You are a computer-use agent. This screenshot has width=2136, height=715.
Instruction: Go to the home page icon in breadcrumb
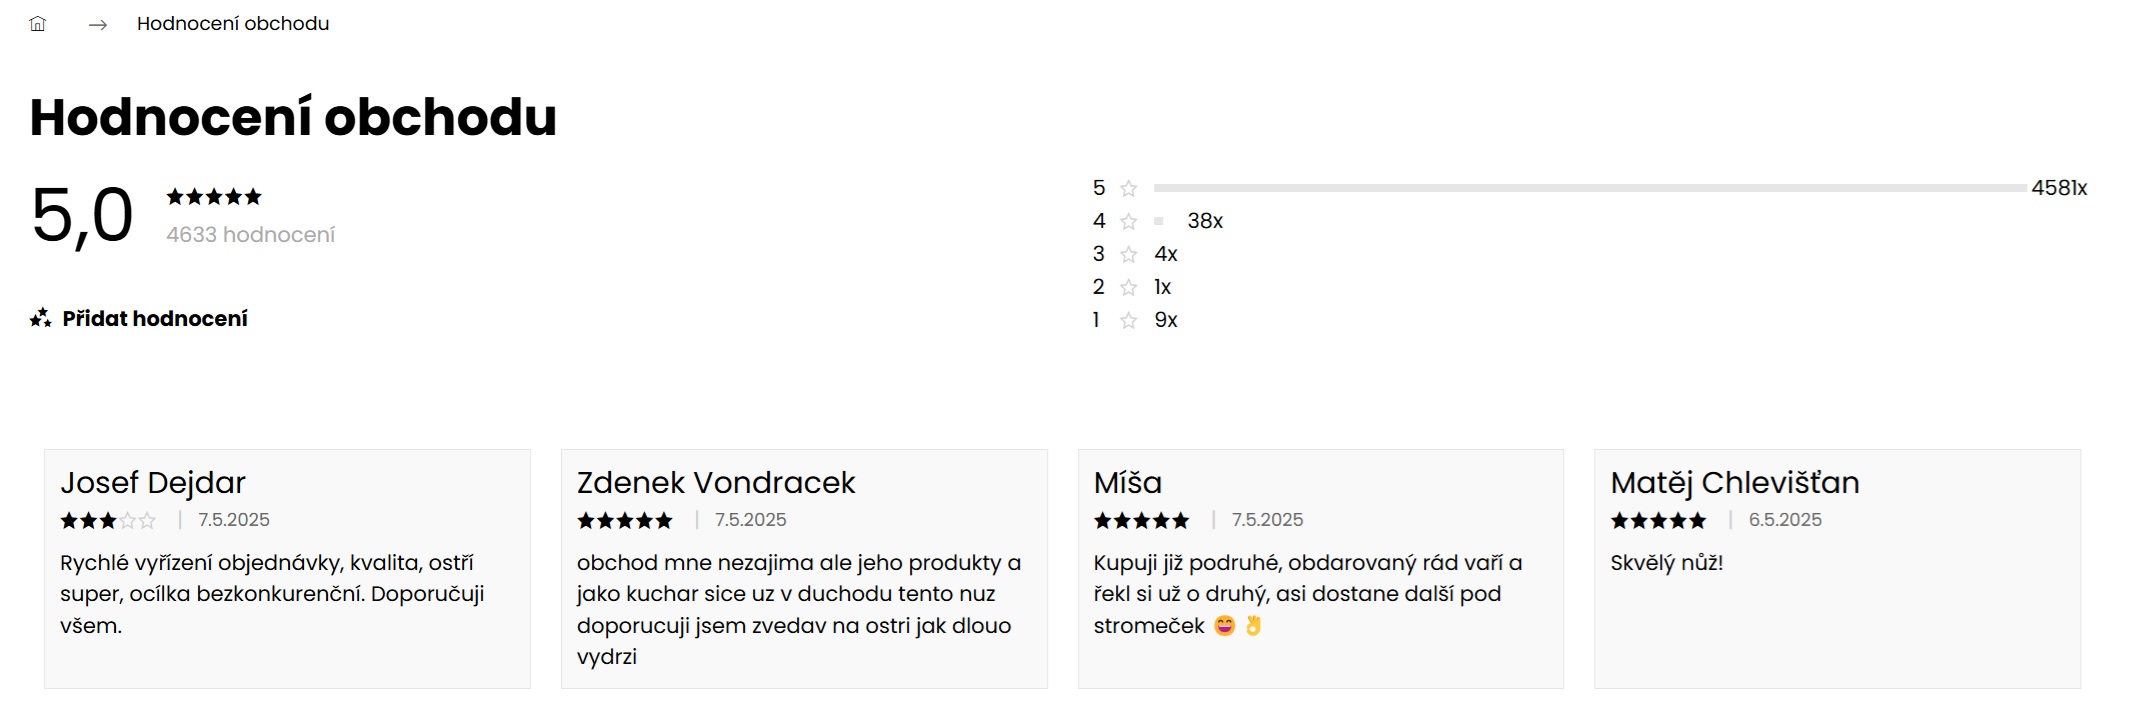38,24
